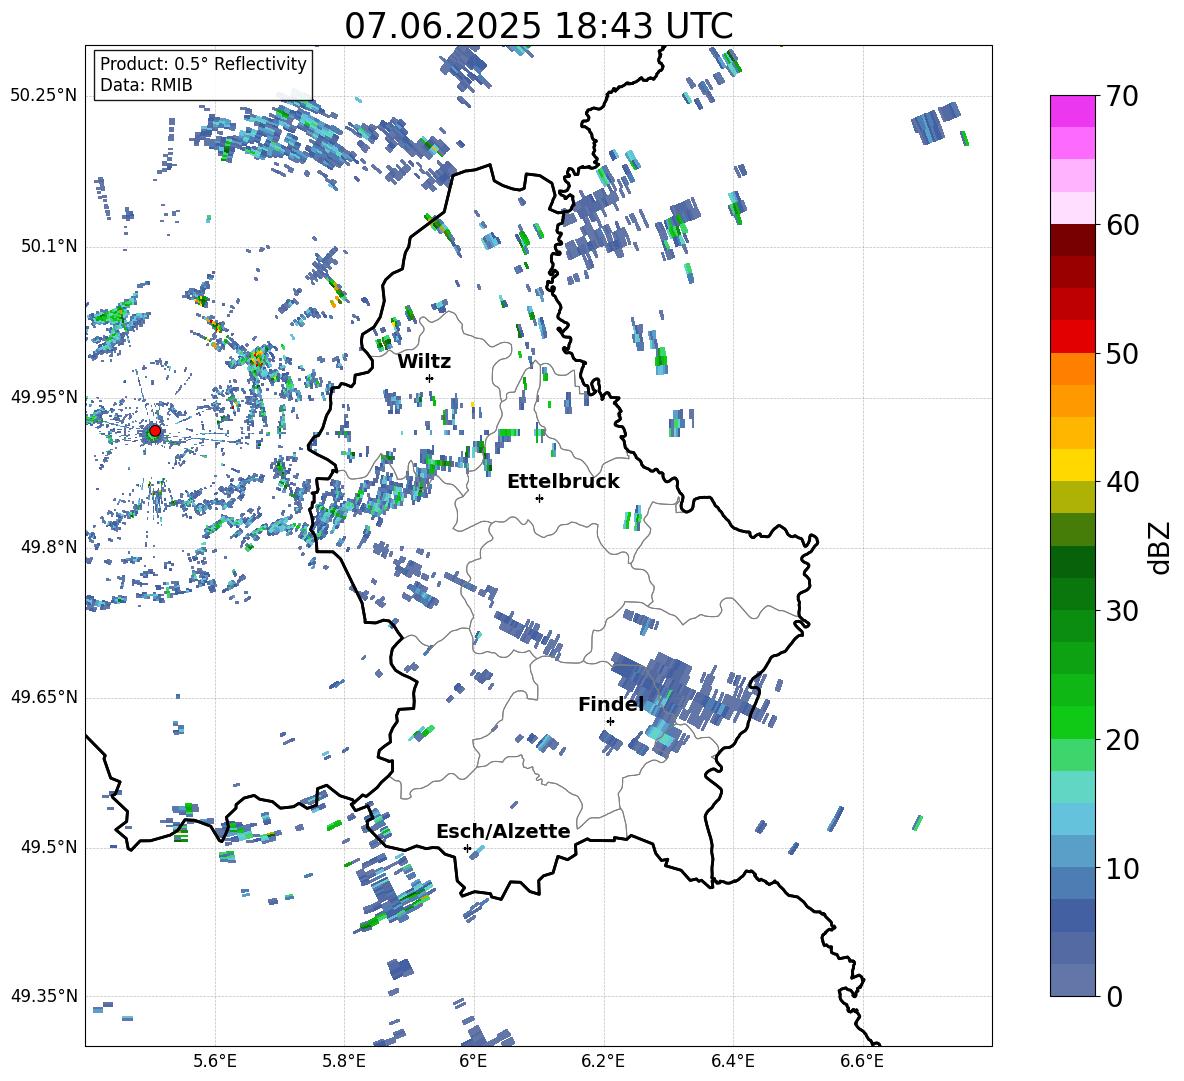Screen dimensions: 1184x1081
Task: Click the 6.4°E longitude label
Action: pyautogui.click(x=732, y=1061)
